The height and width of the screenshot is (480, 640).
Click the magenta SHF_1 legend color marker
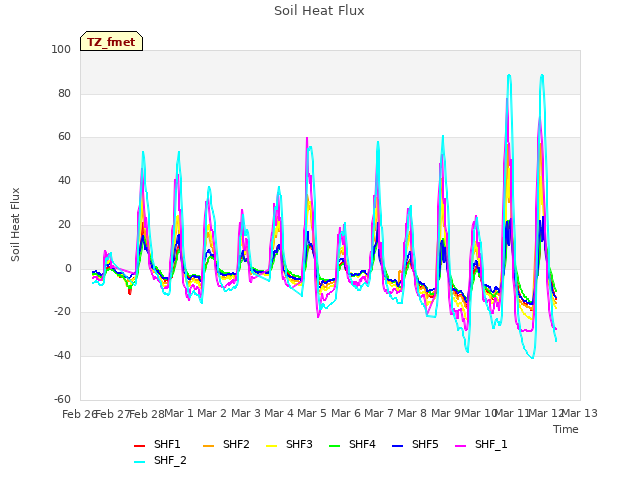[460, 446]
